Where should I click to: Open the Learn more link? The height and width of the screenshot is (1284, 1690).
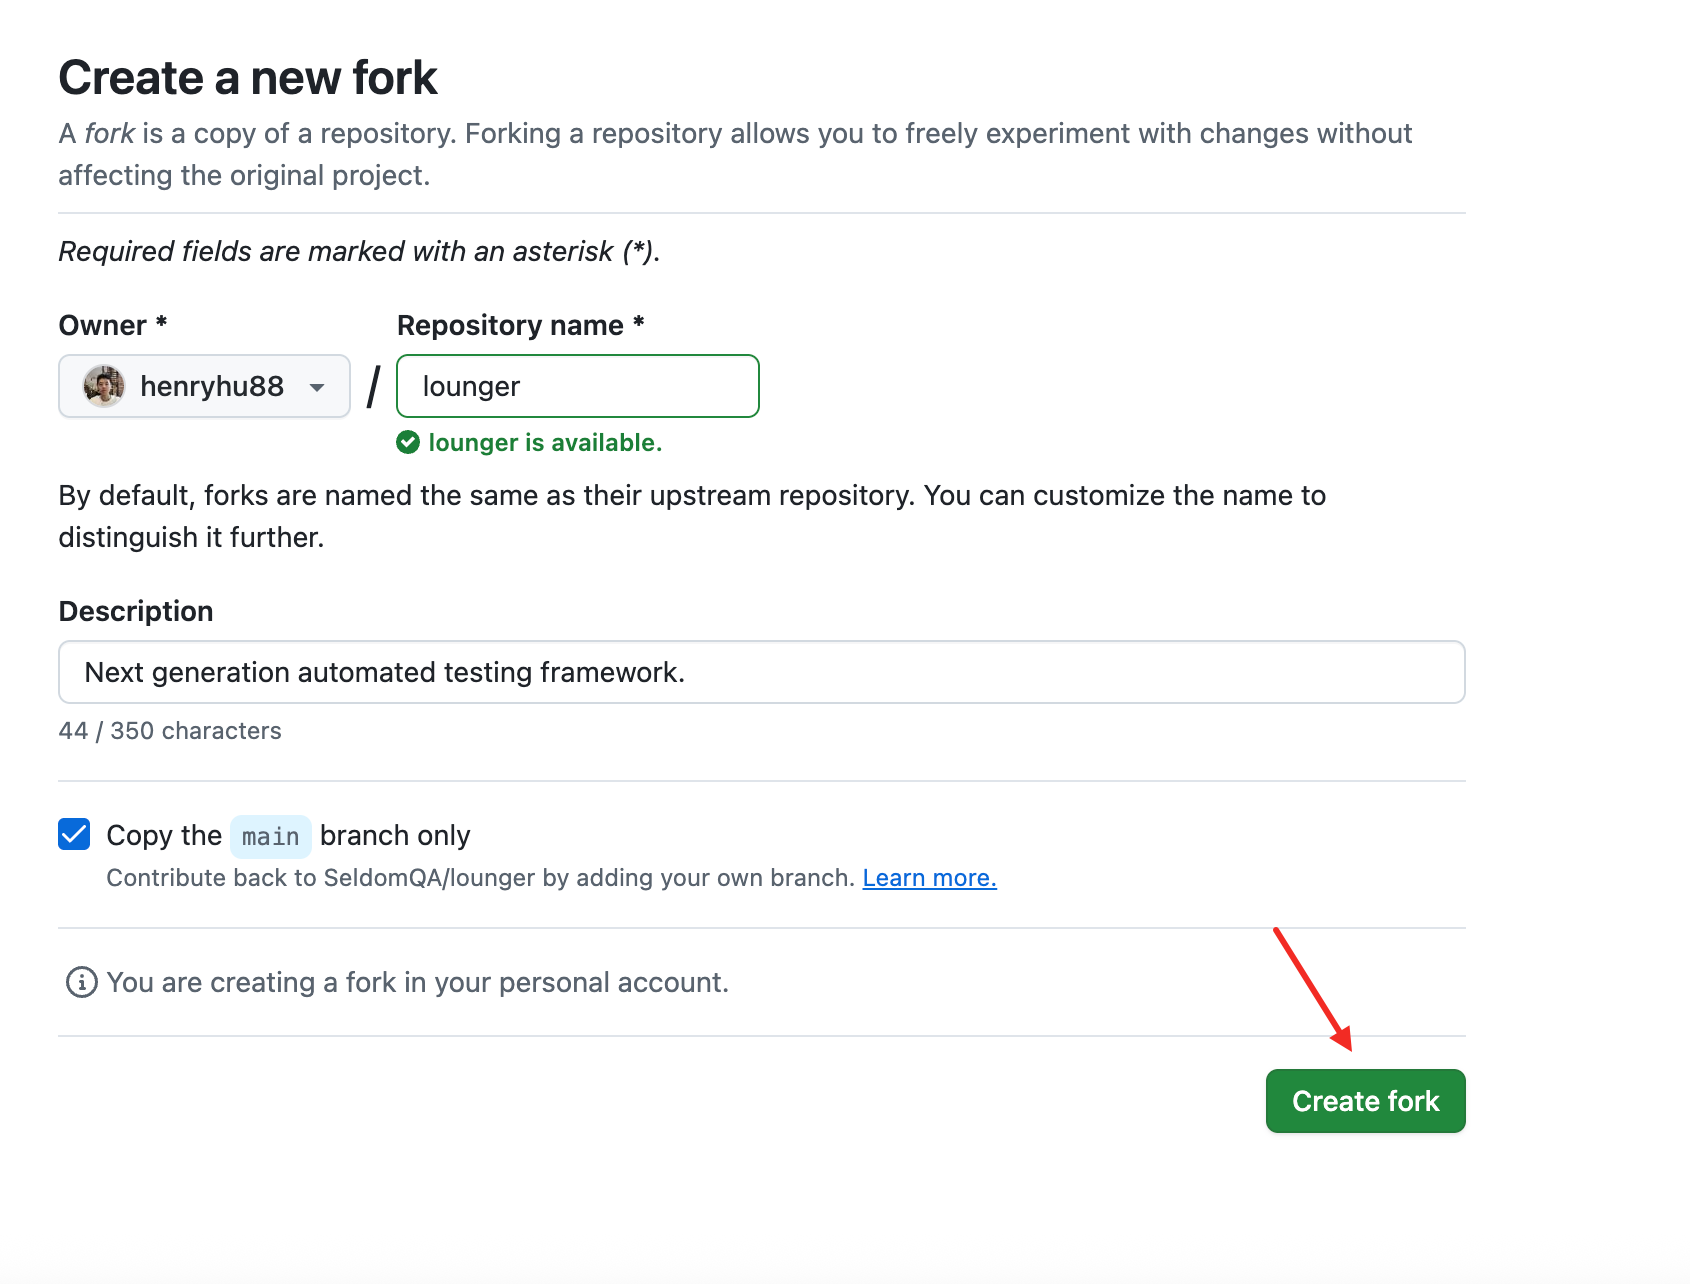point(929,878)
